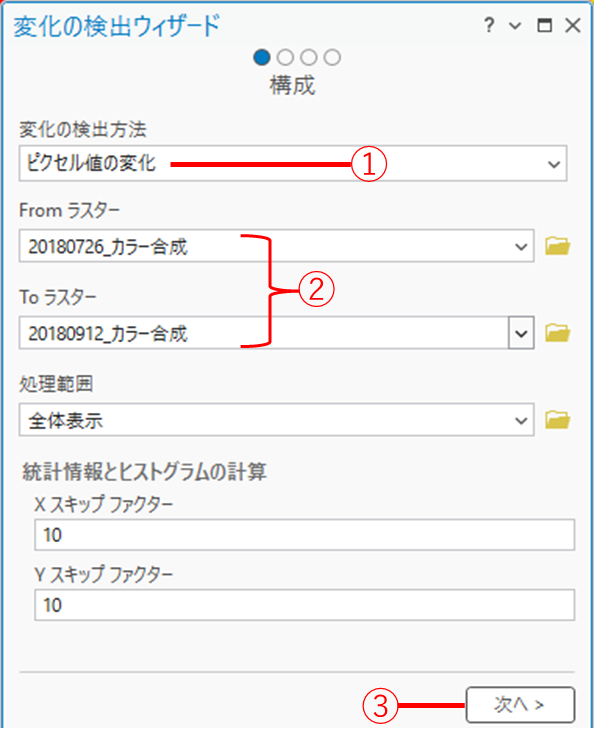Image resolution: width=594 pixels, height=755 pixels.
Task: Open the pane options chevron menu
Action: pos(515,26)
